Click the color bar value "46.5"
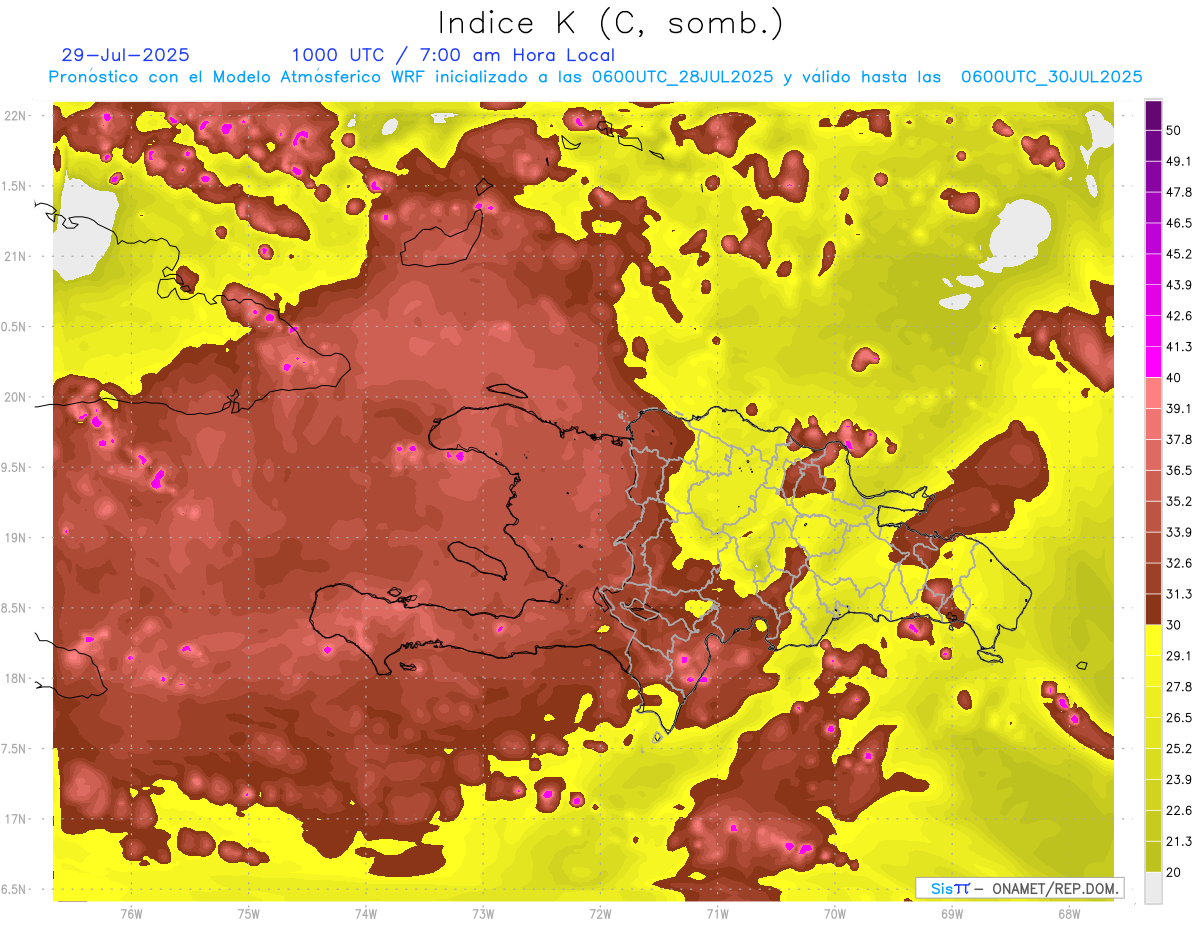Image resolution: width=1200 pixels, height=927 pixels. [1179, 223]
